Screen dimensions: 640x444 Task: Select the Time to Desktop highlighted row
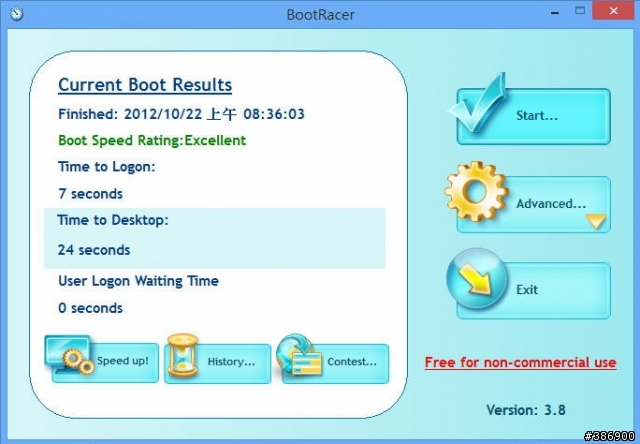(215, 238)
